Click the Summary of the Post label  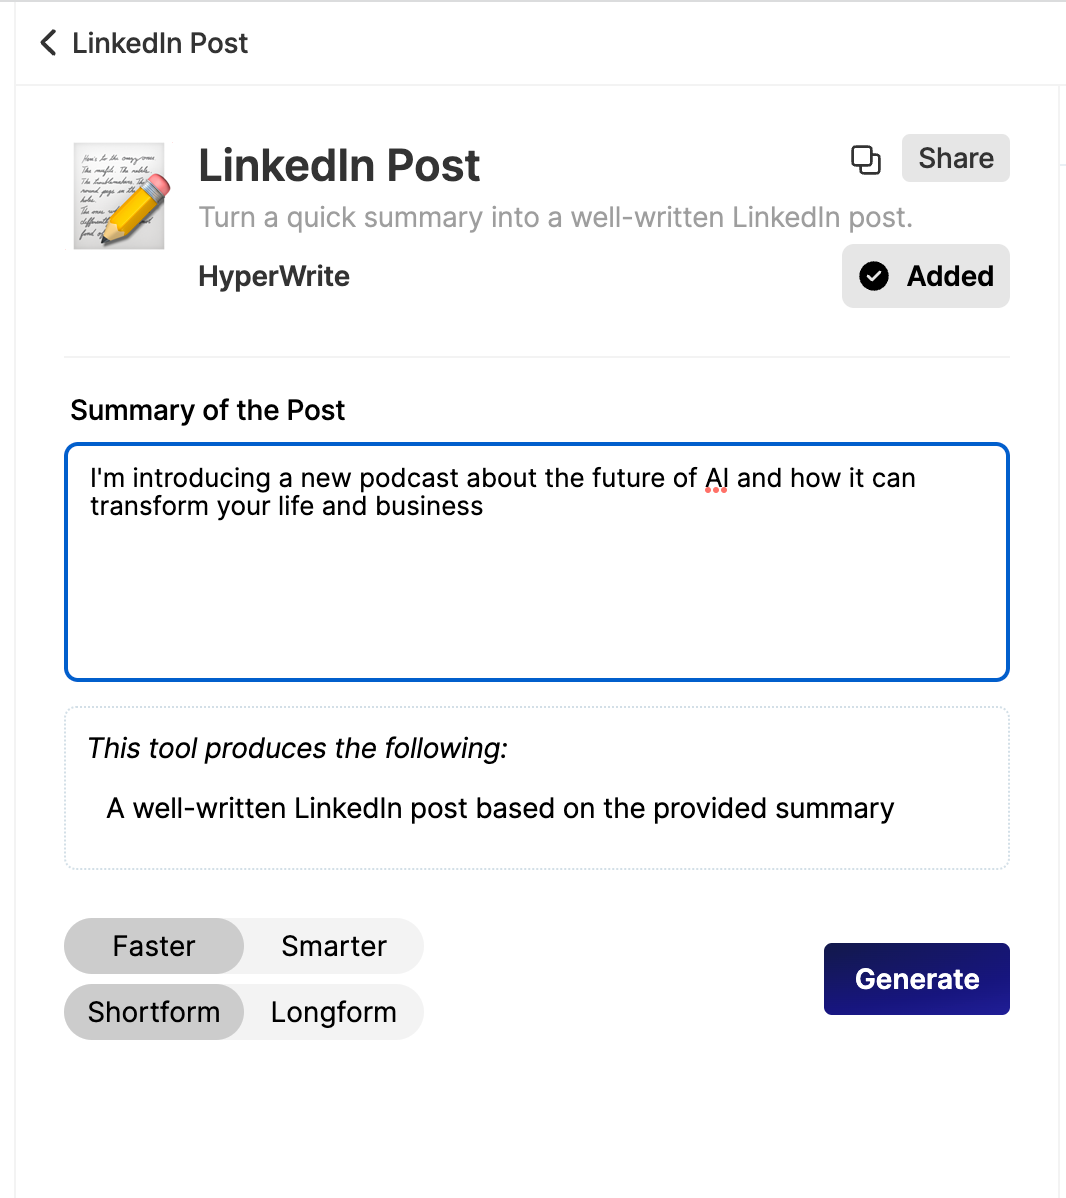pyautogui.click(x=207, y=410)
